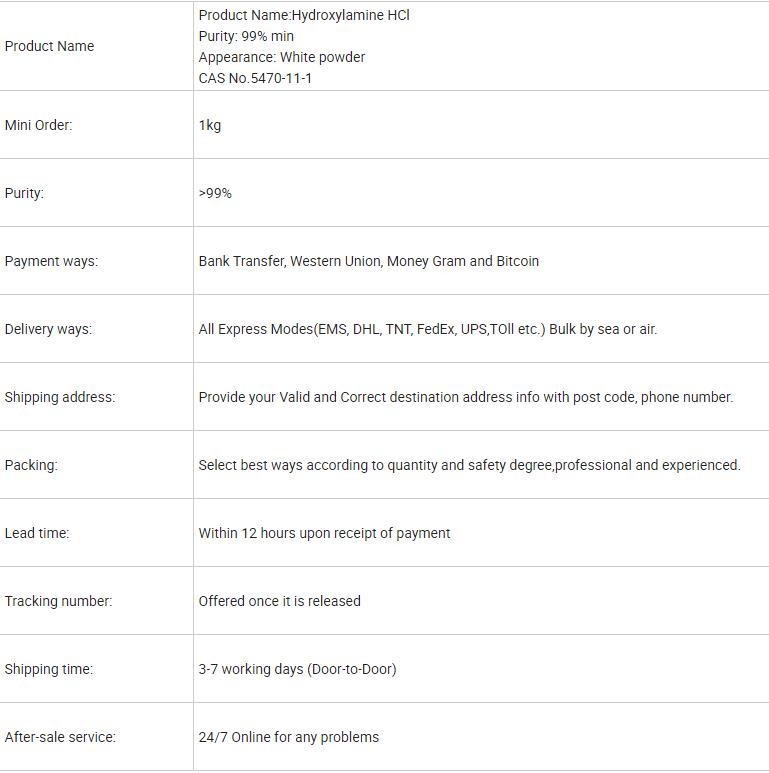
Task: Click the ">99%" purity value
Action: click(x=215, y=193)
